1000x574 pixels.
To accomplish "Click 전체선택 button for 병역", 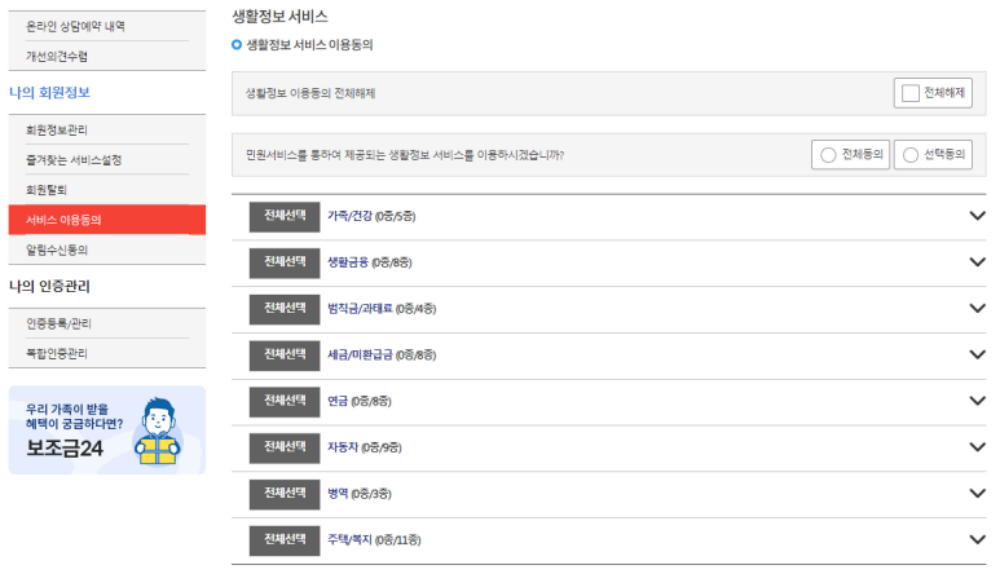I will (x=284, y=494).
